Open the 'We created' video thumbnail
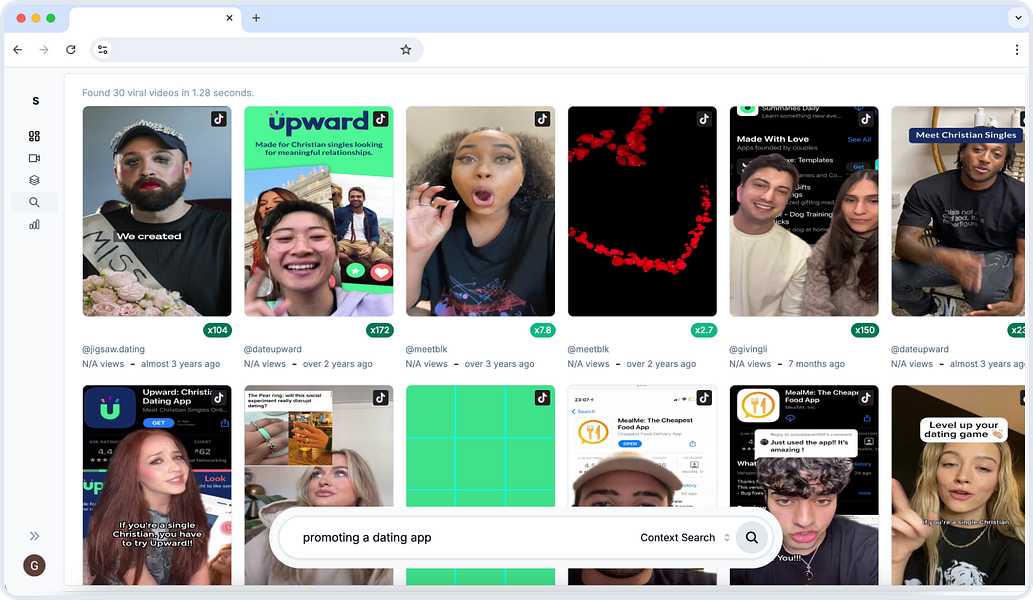Image resolution: width=1033 pixels, height=600 pixels. point(157,211)
